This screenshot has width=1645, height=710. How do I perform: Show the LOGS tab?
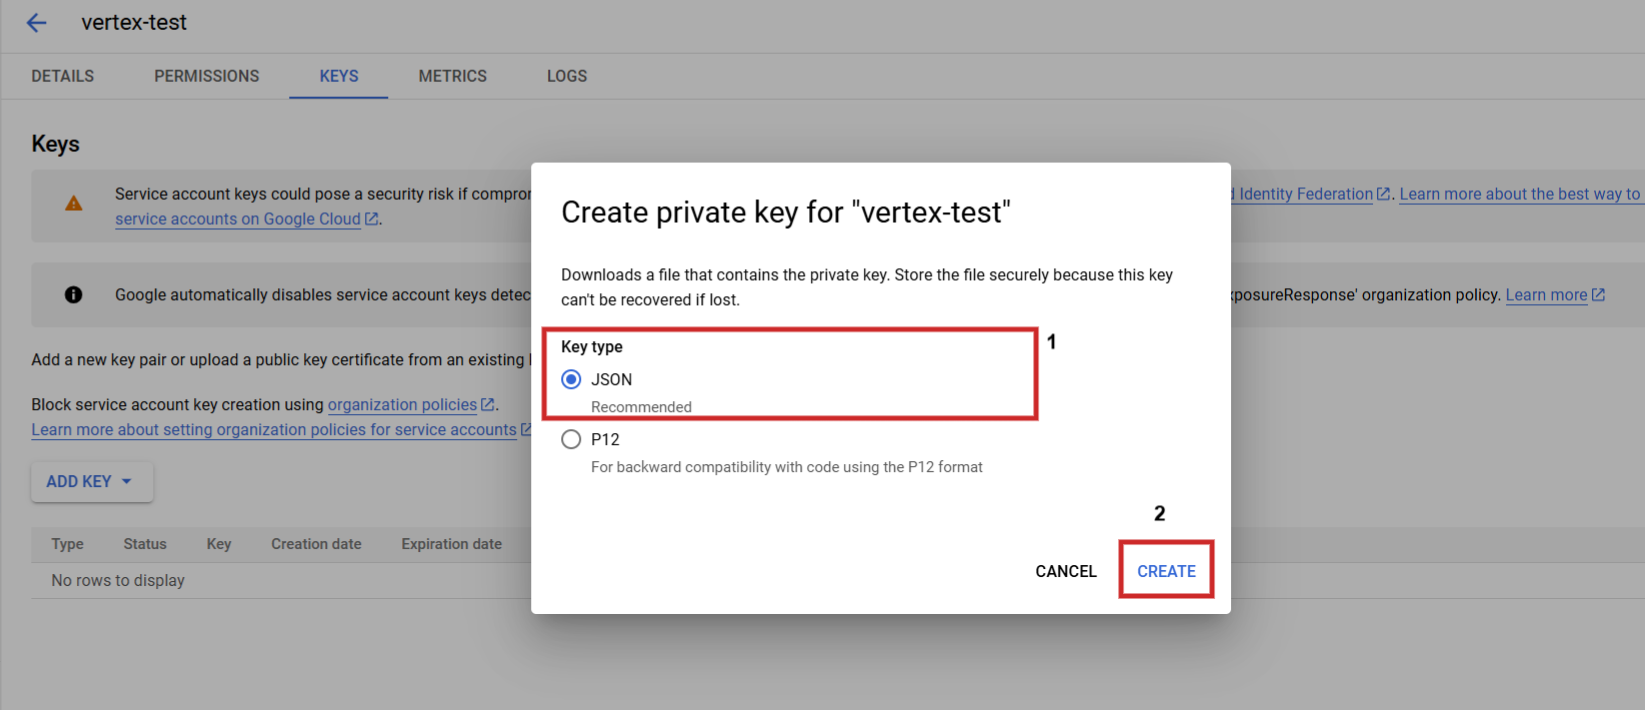[566, 76]
